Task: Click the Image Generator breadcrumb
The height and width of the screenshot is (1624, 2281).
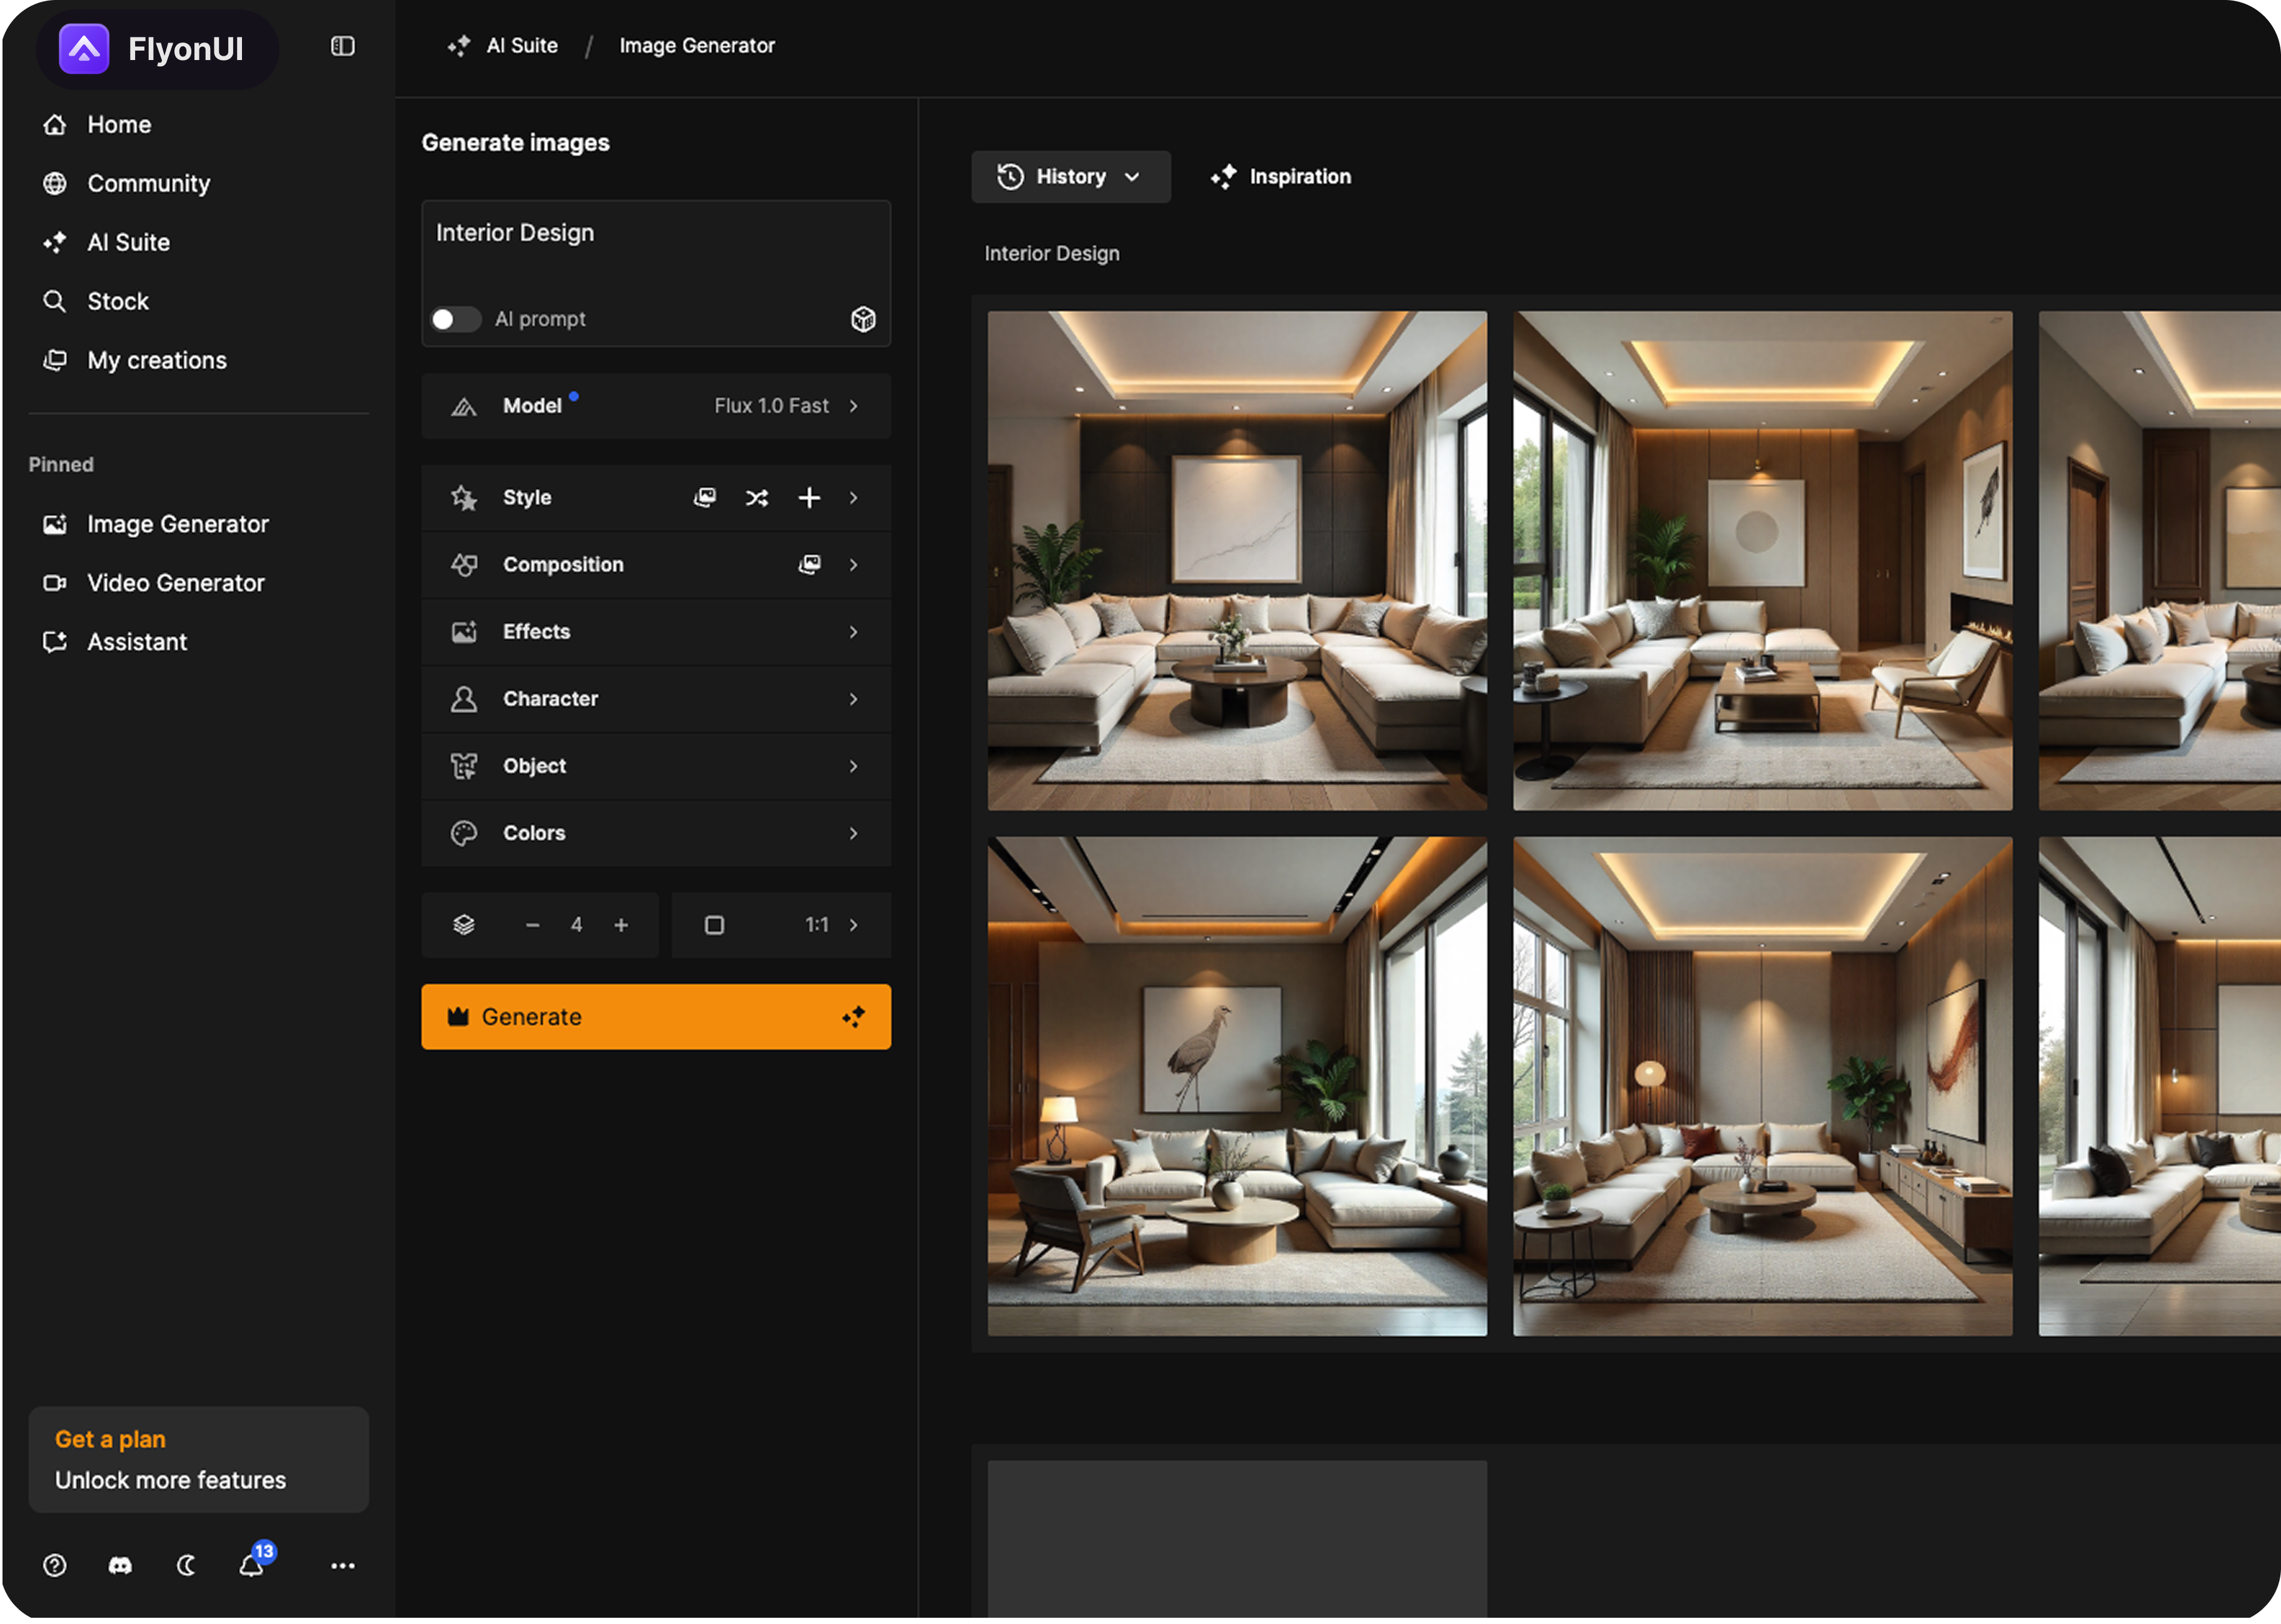Action: pyautogui.click(x=697, y=46)
